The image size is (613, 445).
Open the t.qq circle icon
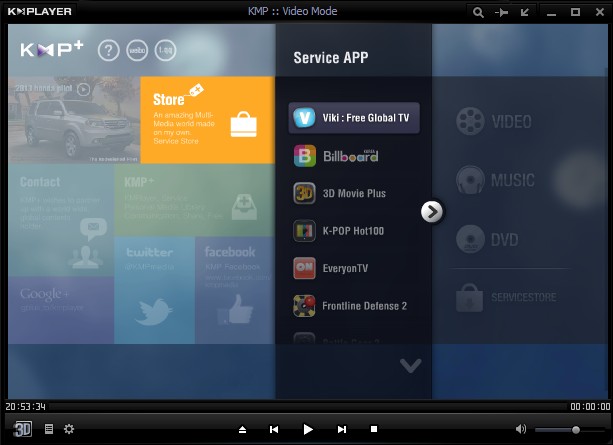(x=165, y=50)
